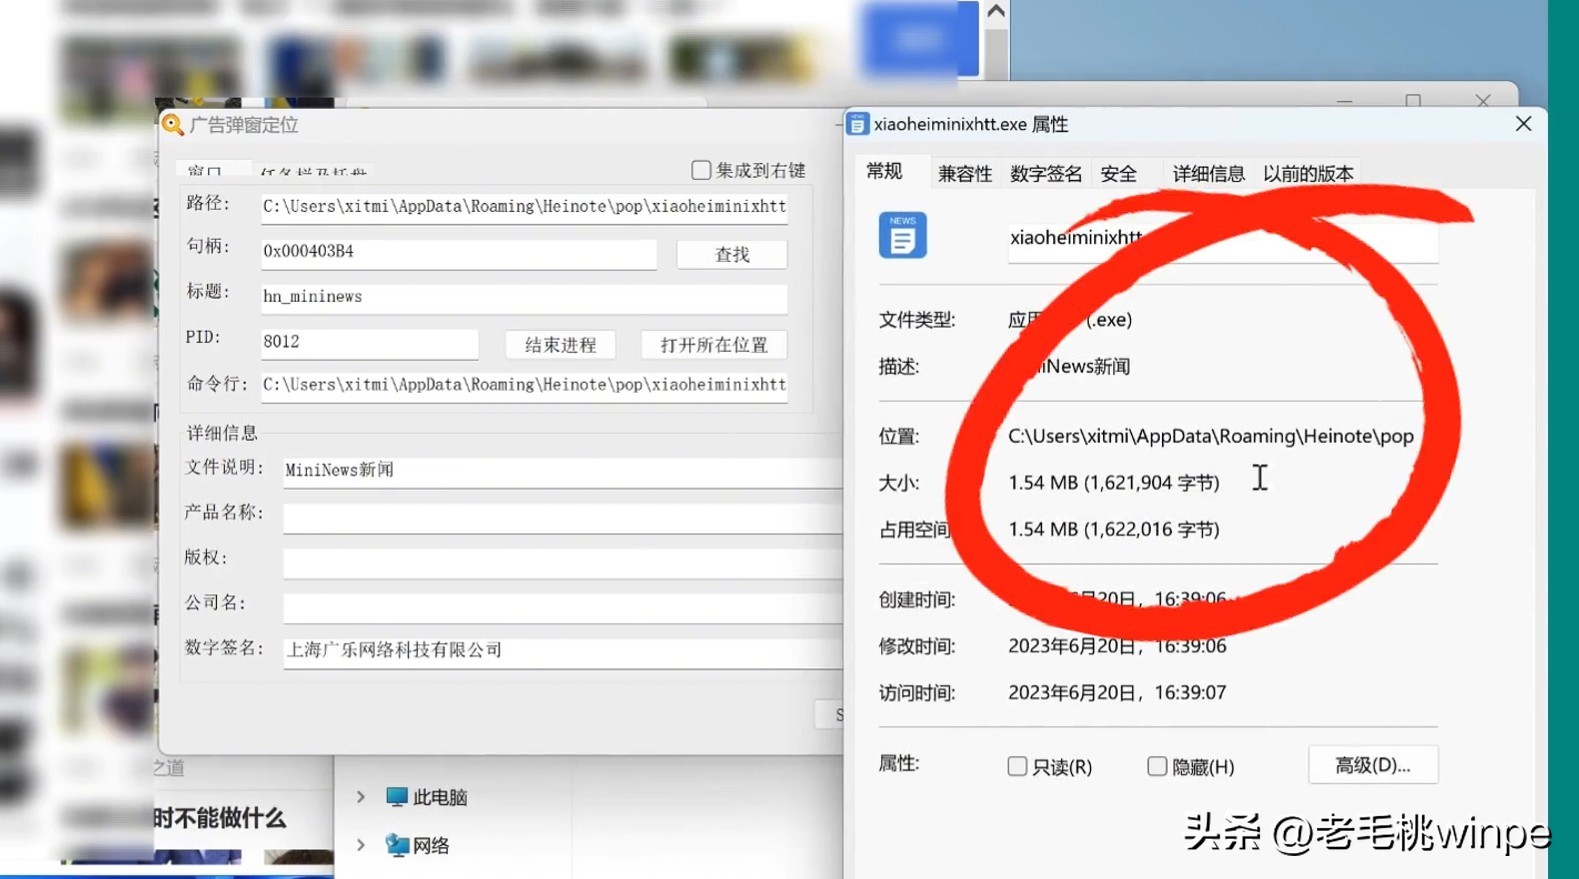This screenshot has height=879, width=1579.
Task: Click the 结束进程 button
Action: 560,345
